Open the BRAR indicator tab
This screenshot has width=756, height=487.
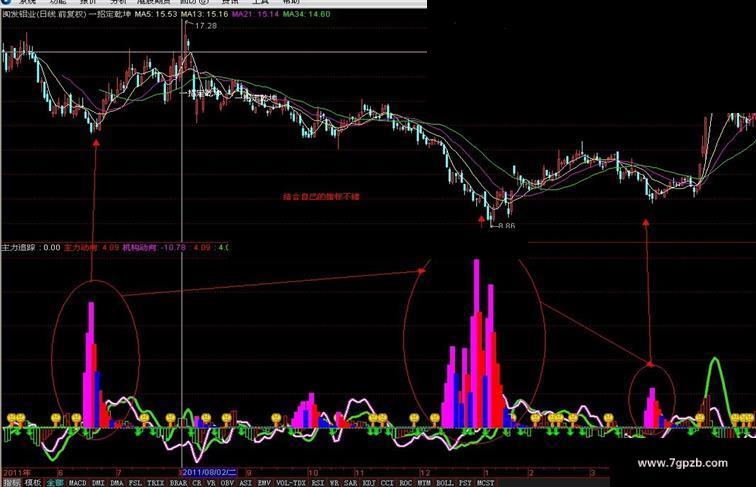point(178,483)
